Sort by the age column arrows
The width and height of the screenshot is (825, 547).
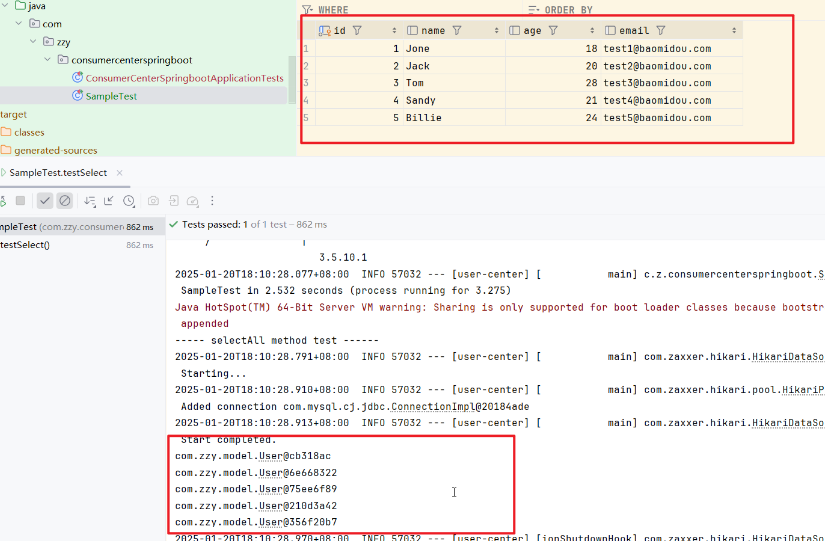pyautogui.click(x=592, y=31)
